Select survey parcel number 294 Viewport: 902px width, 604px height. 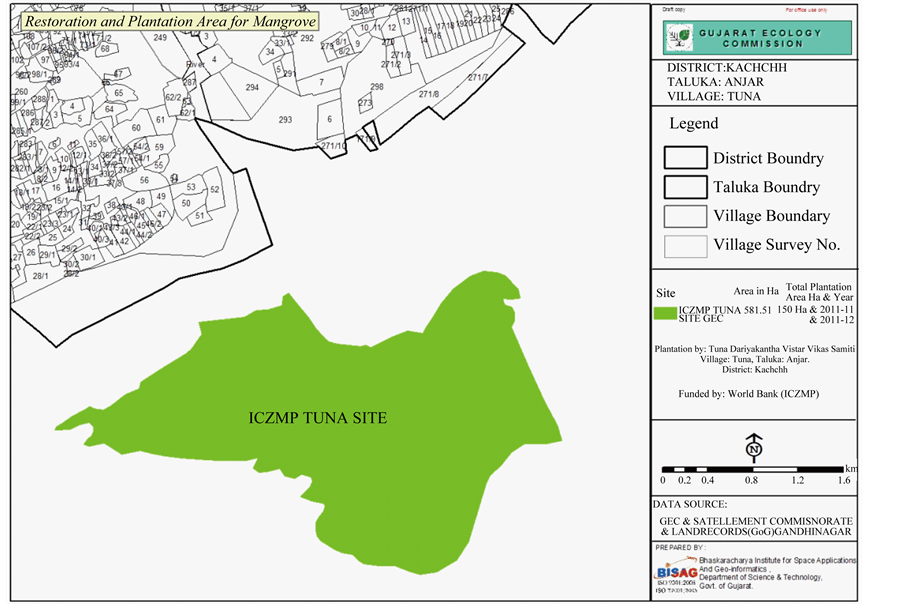click(x=252, y=88)
